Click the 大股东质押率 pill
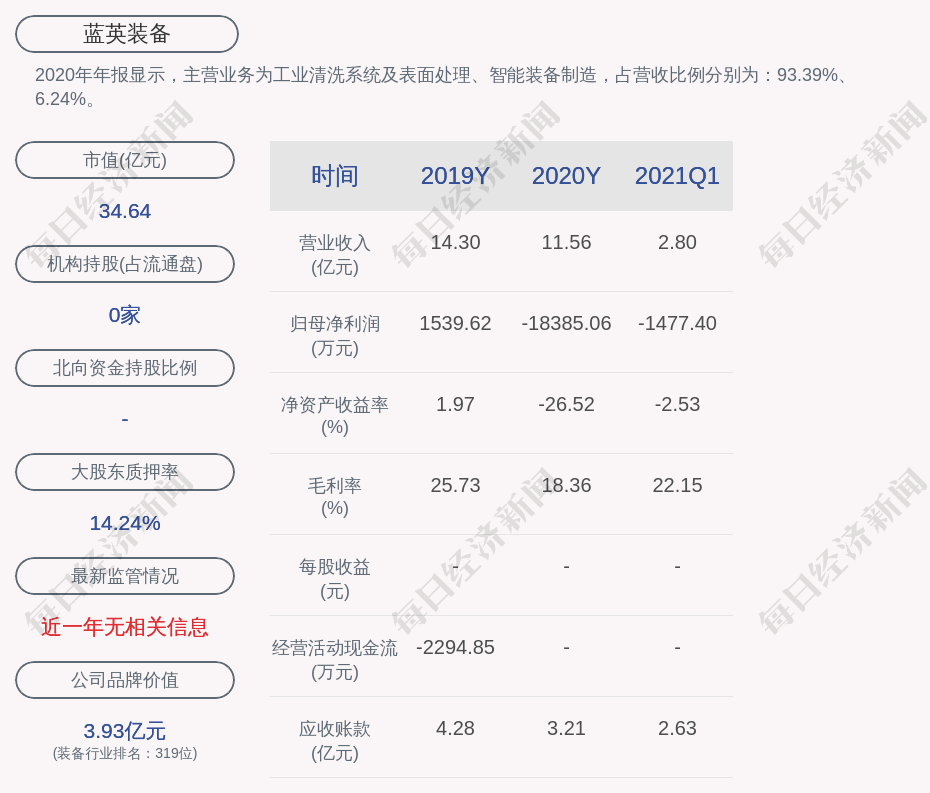930x793 pixels. point(125,472)
